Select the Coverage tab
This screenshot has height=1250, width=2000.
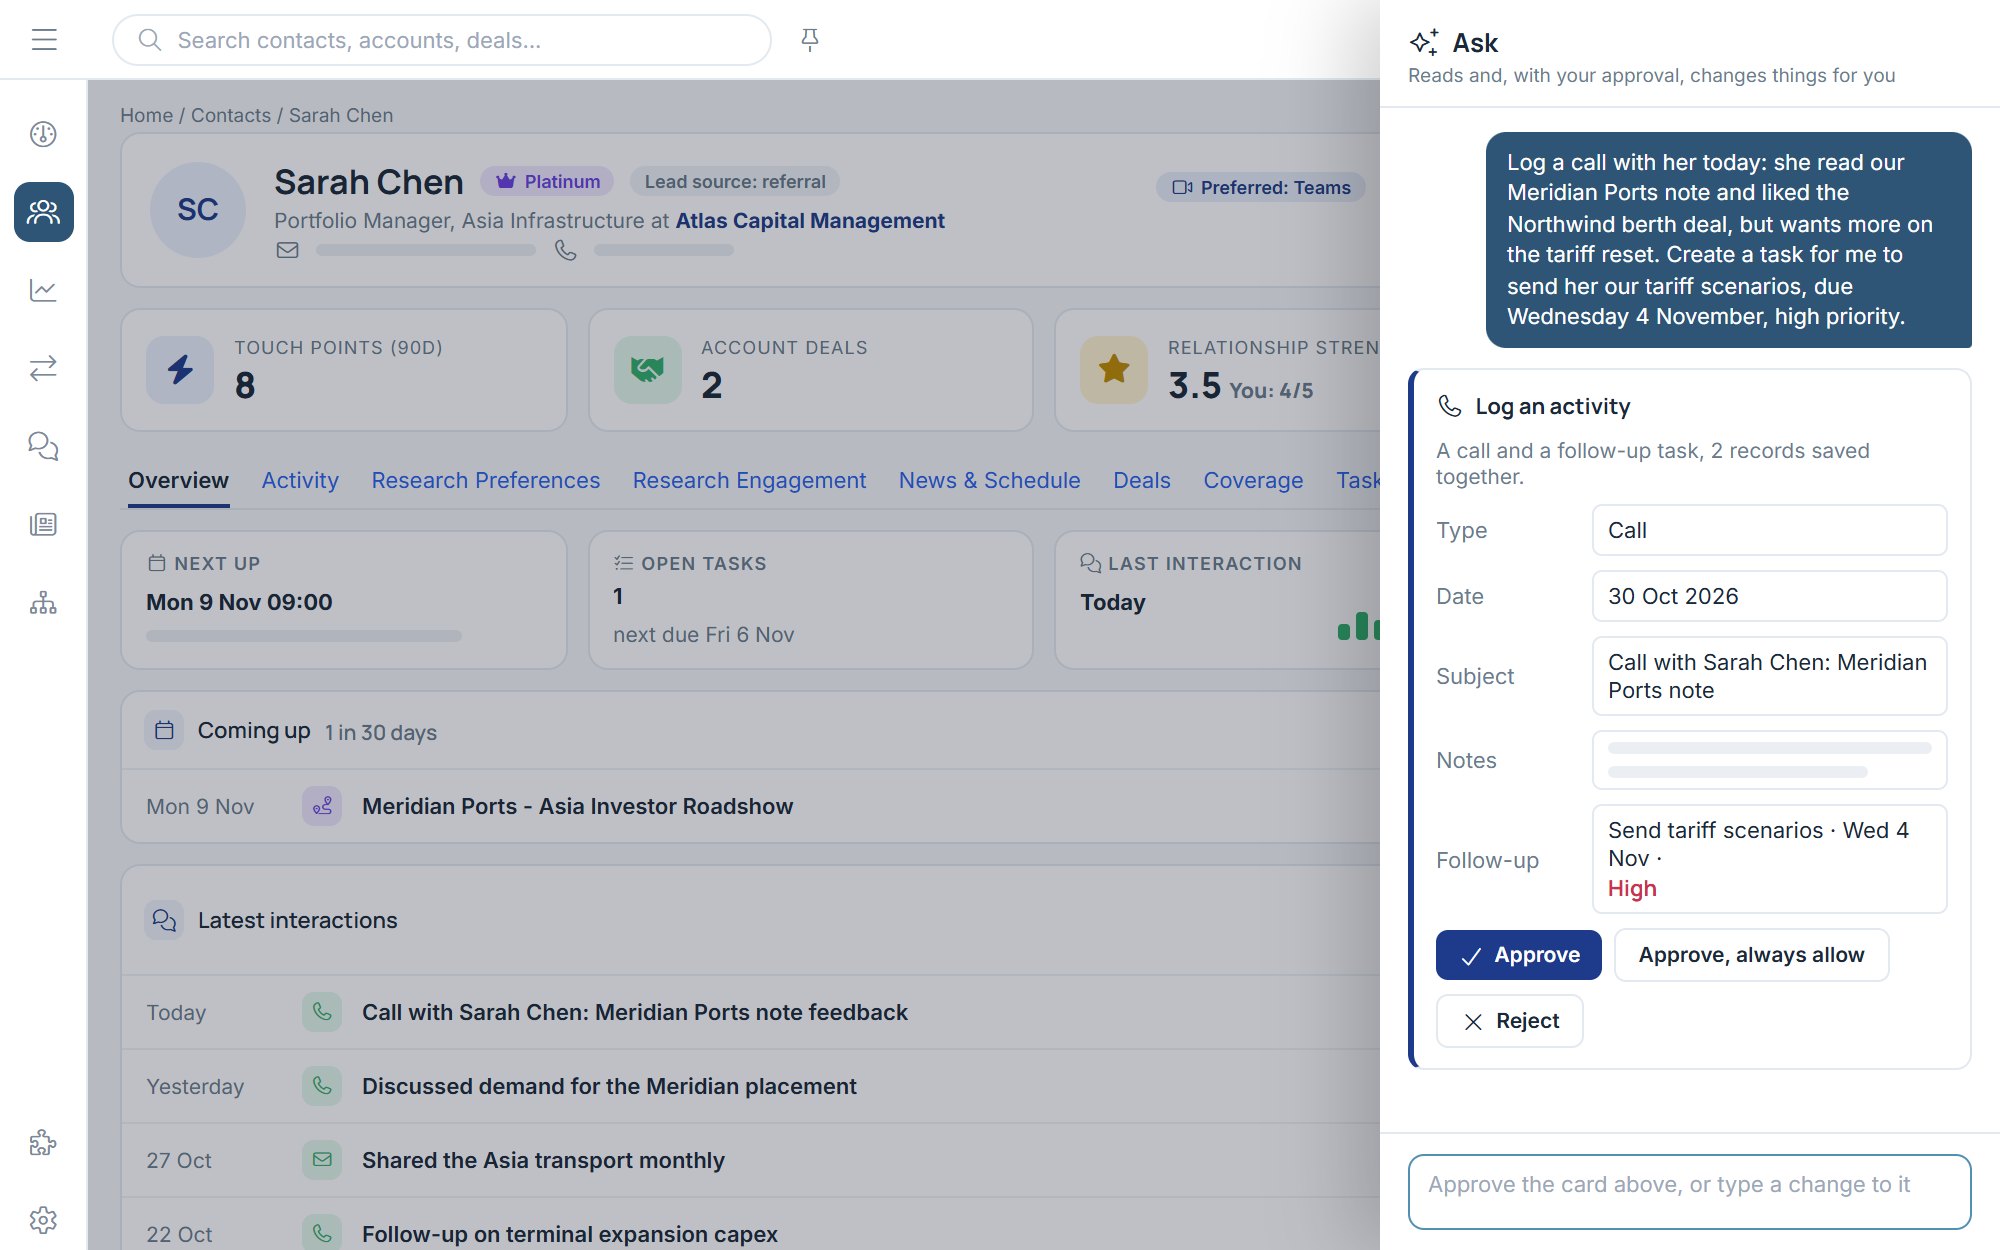pyautogui.click(x=1253, y=481)
